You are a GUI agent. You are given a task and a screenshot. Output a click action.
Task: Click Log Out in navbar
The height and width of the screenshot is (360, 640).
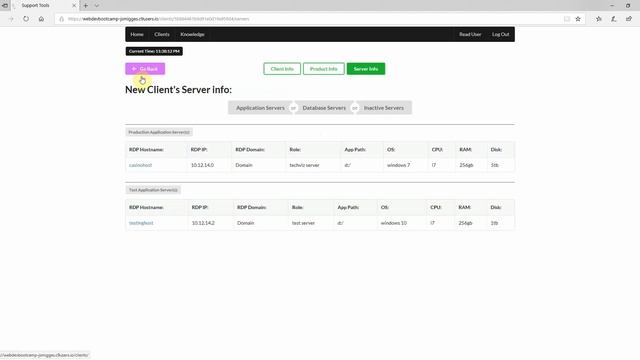click(x=500, y=34)
